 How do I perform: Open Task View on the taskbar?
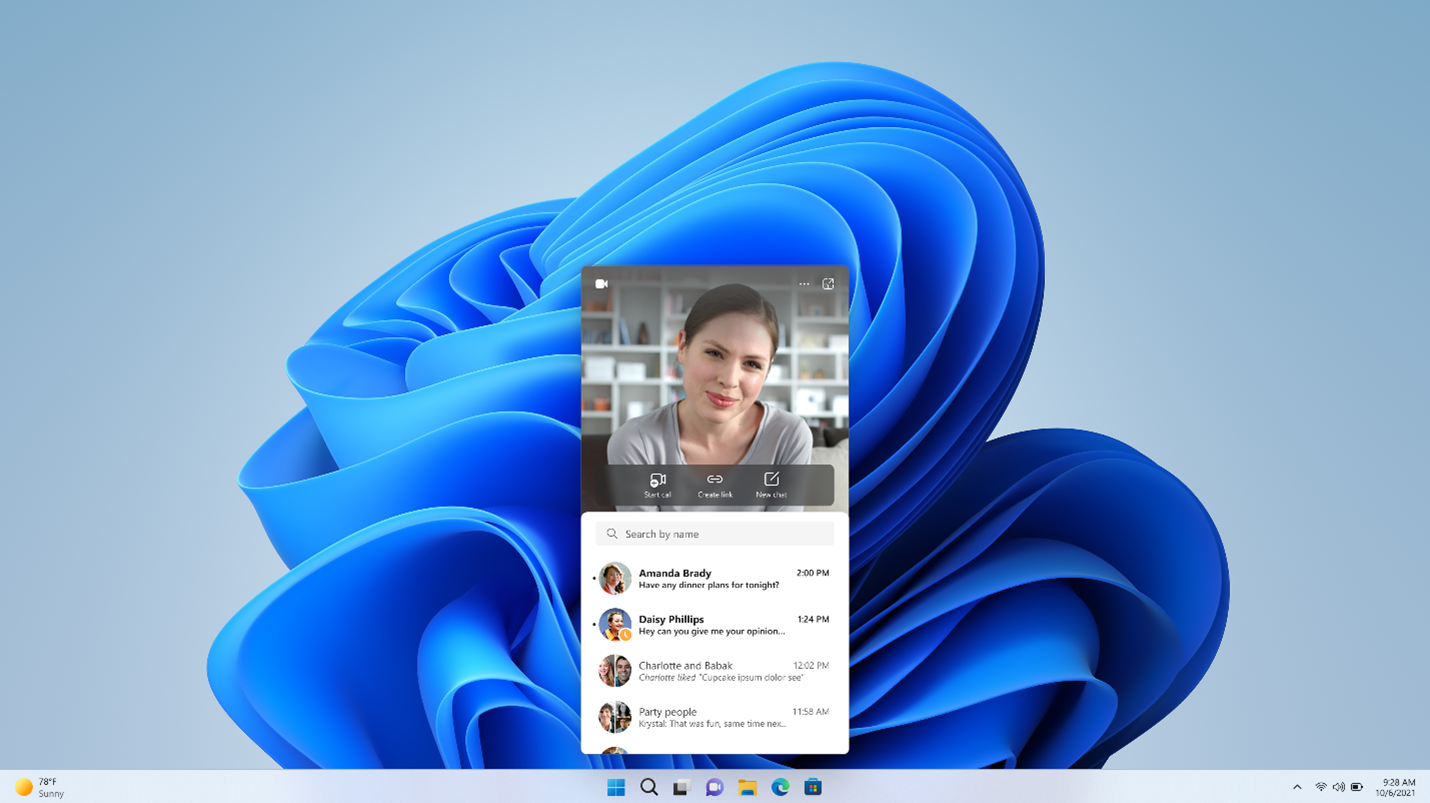(x=681, y=787)
